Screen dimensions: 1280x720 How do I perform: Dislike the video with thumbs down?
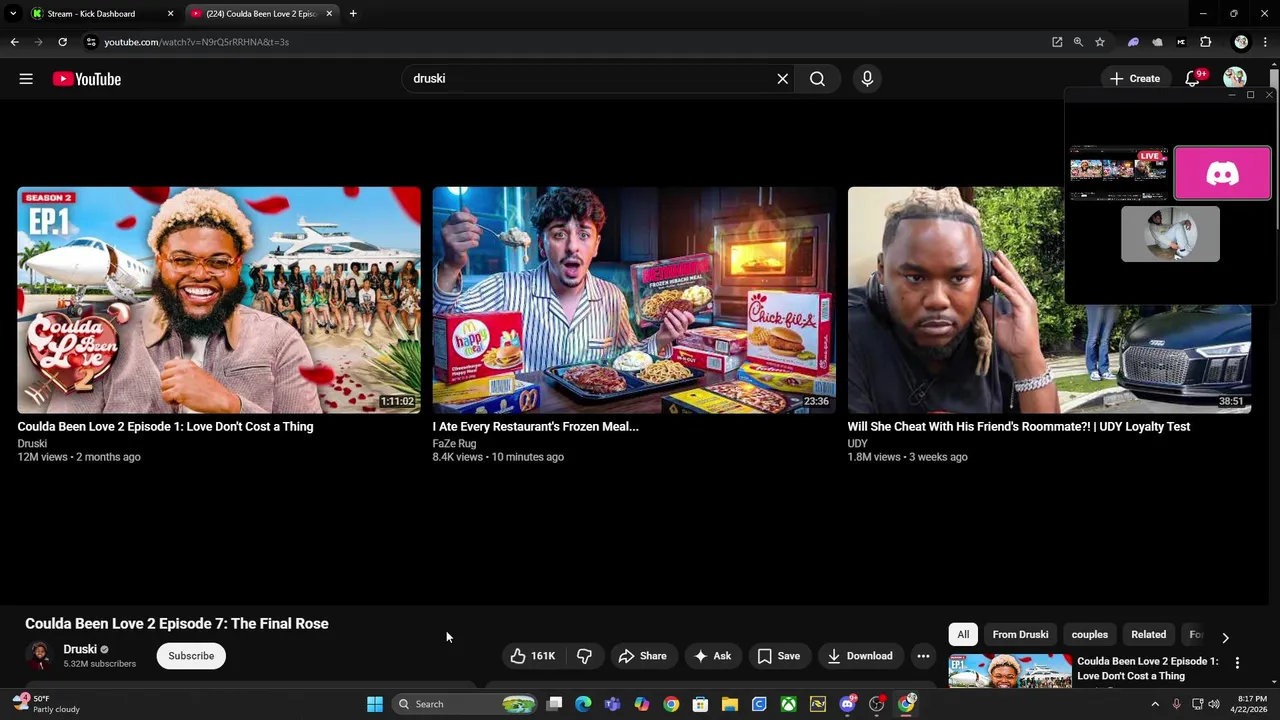pos(584,656)
